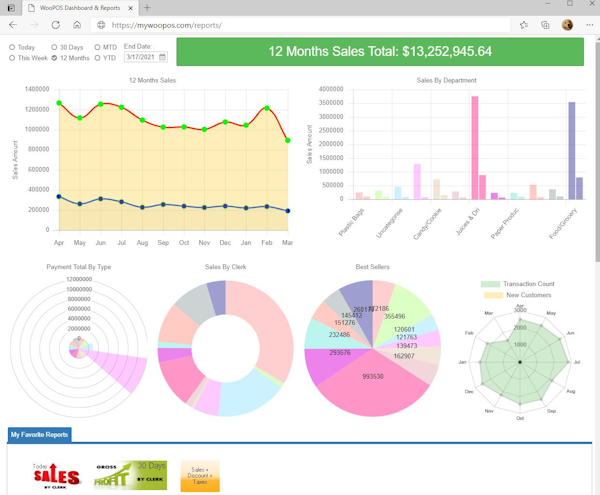The image size is (600, 495).
Task: Click the Sales By Department chart title
Action: click(x=446, y=80)
